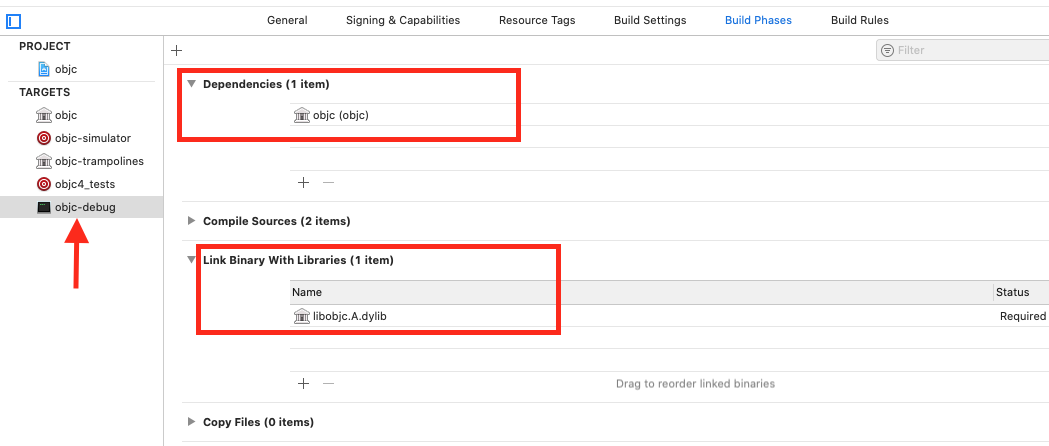Open the Signing & Capabilities tab
The width and height of the screenshot is (1049, 446).
point(403,20)
